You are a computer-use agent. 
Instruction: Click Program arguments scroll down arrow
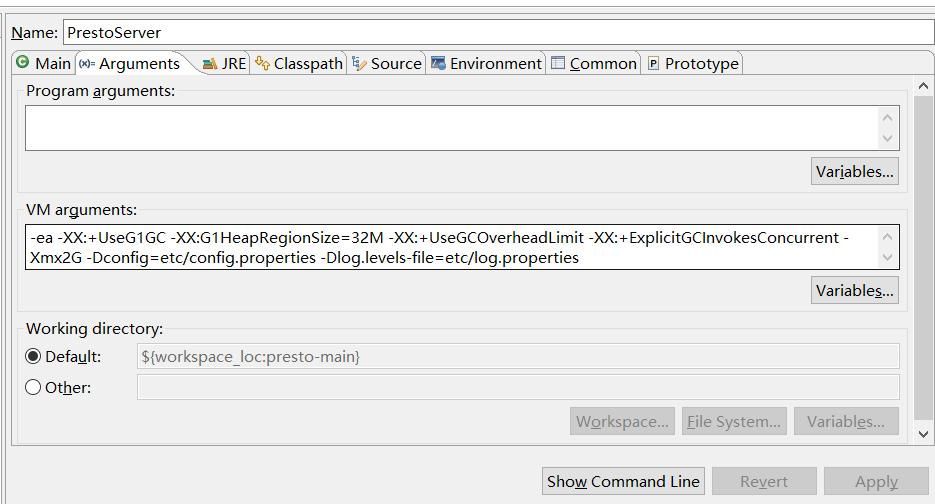point(887,138)
